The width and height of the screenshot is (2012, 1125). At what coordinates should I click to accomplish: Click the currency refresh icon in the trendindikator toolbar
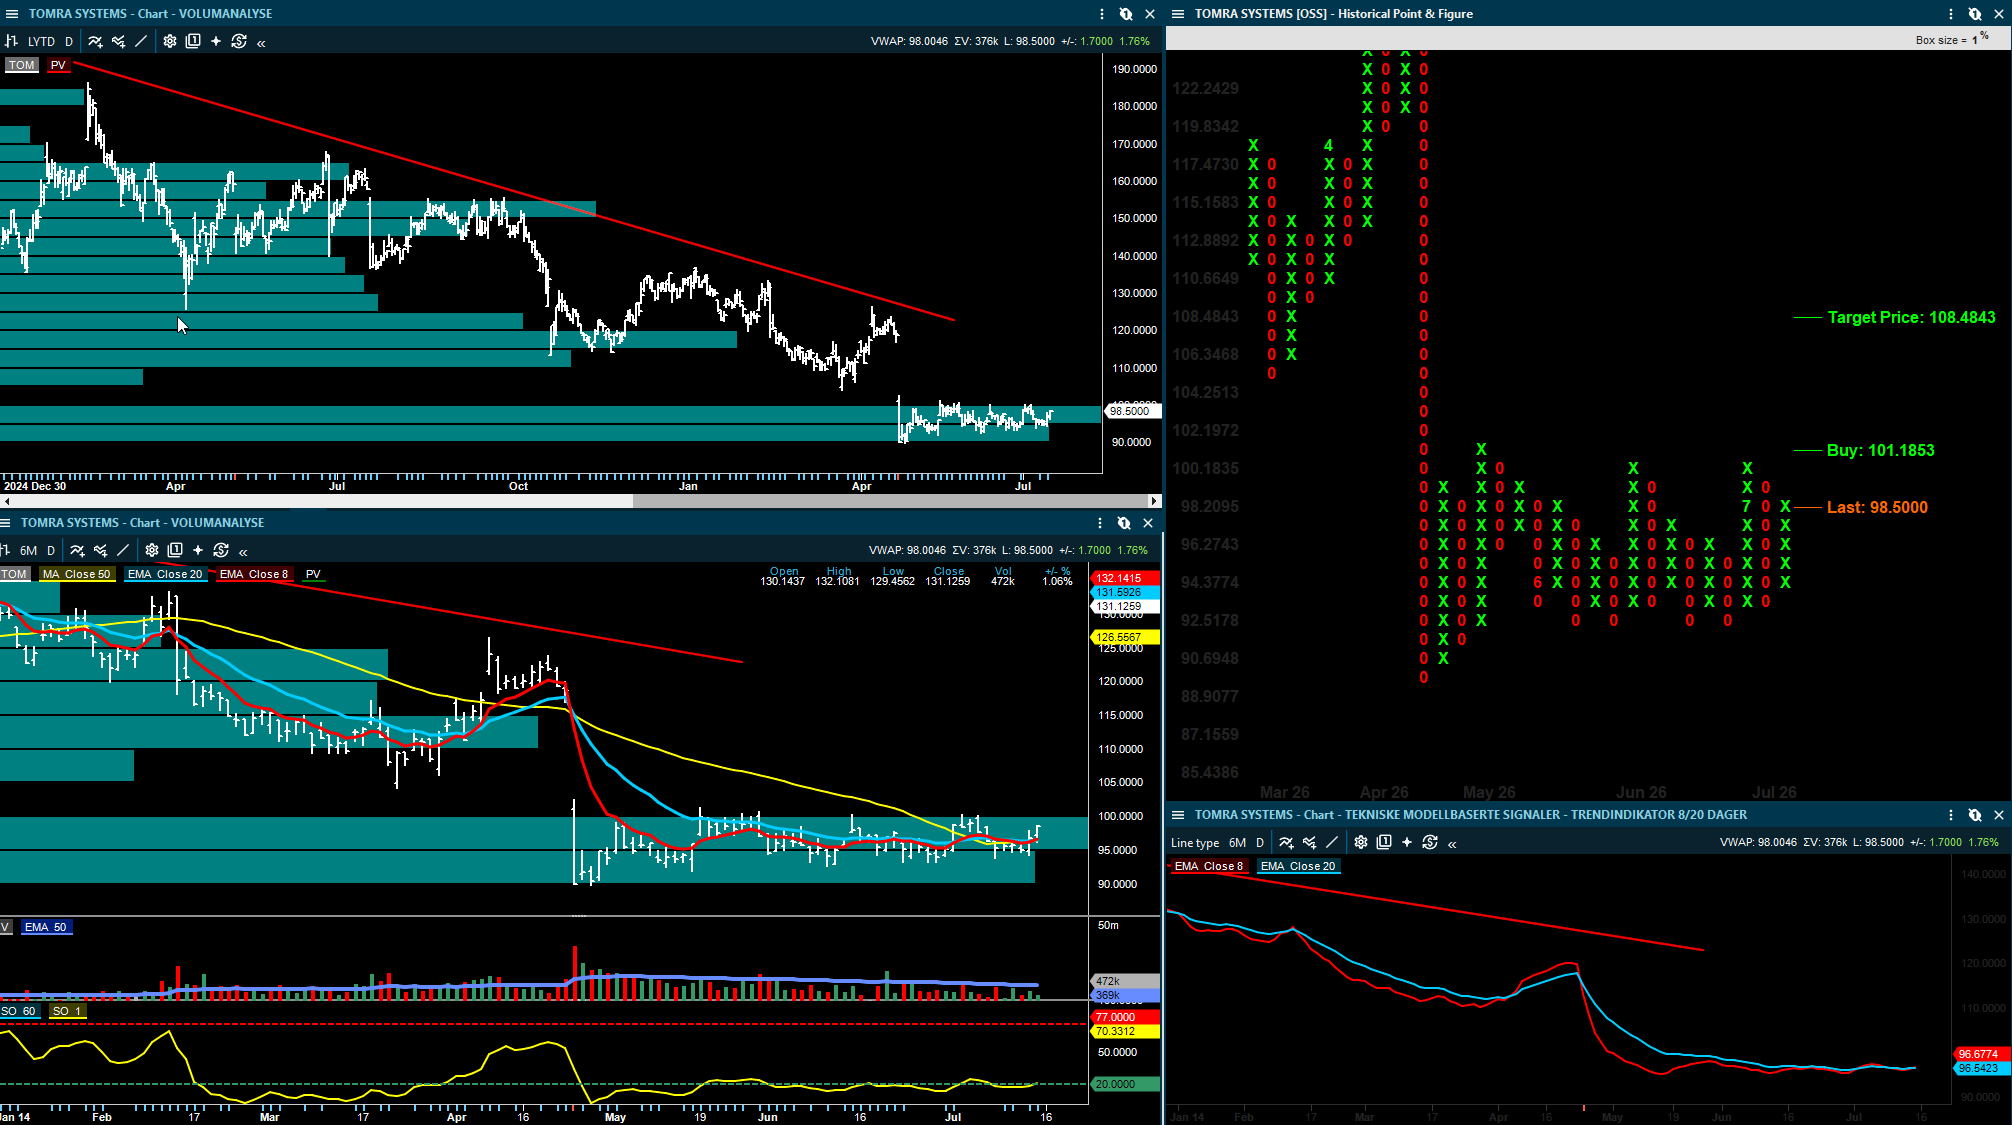point(1430,843)
